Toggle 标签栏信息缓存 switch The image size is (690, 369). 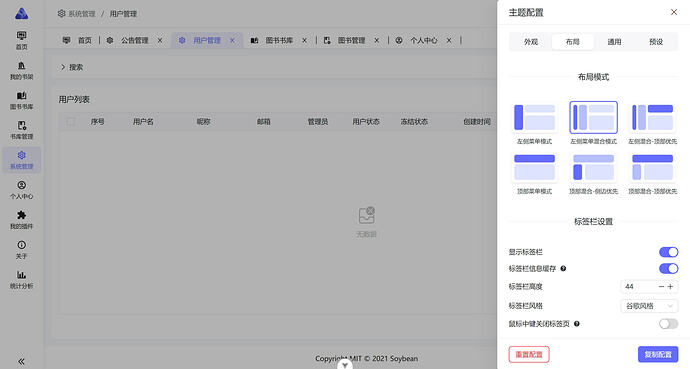pyautogui.click(x=668, y=268)
